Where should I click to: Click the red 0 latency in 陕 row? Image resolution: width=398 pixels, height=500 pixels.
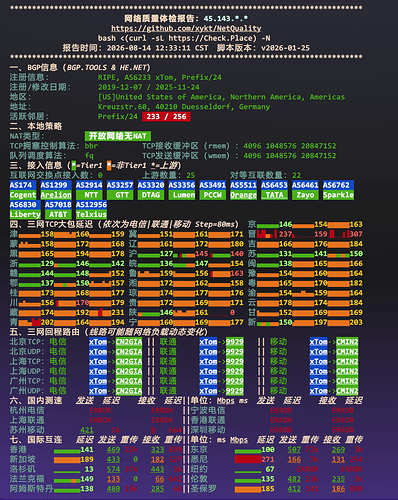pos(233,313)
